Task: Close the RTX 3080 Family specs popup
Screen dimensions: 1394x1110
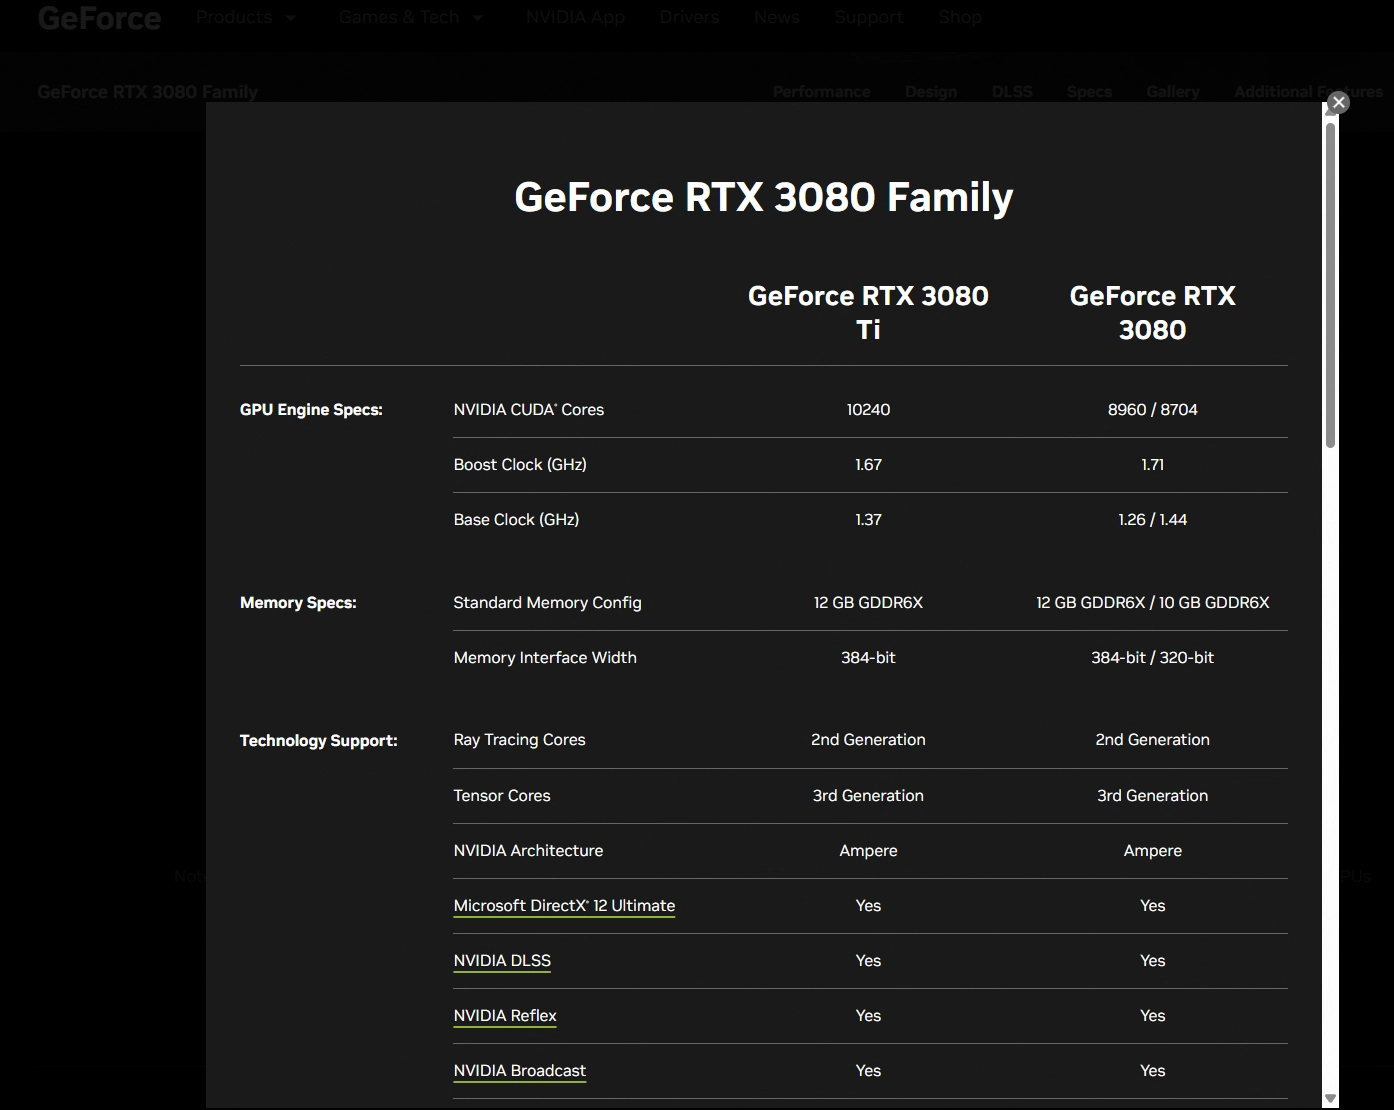Action: (x=1338, y=102)
